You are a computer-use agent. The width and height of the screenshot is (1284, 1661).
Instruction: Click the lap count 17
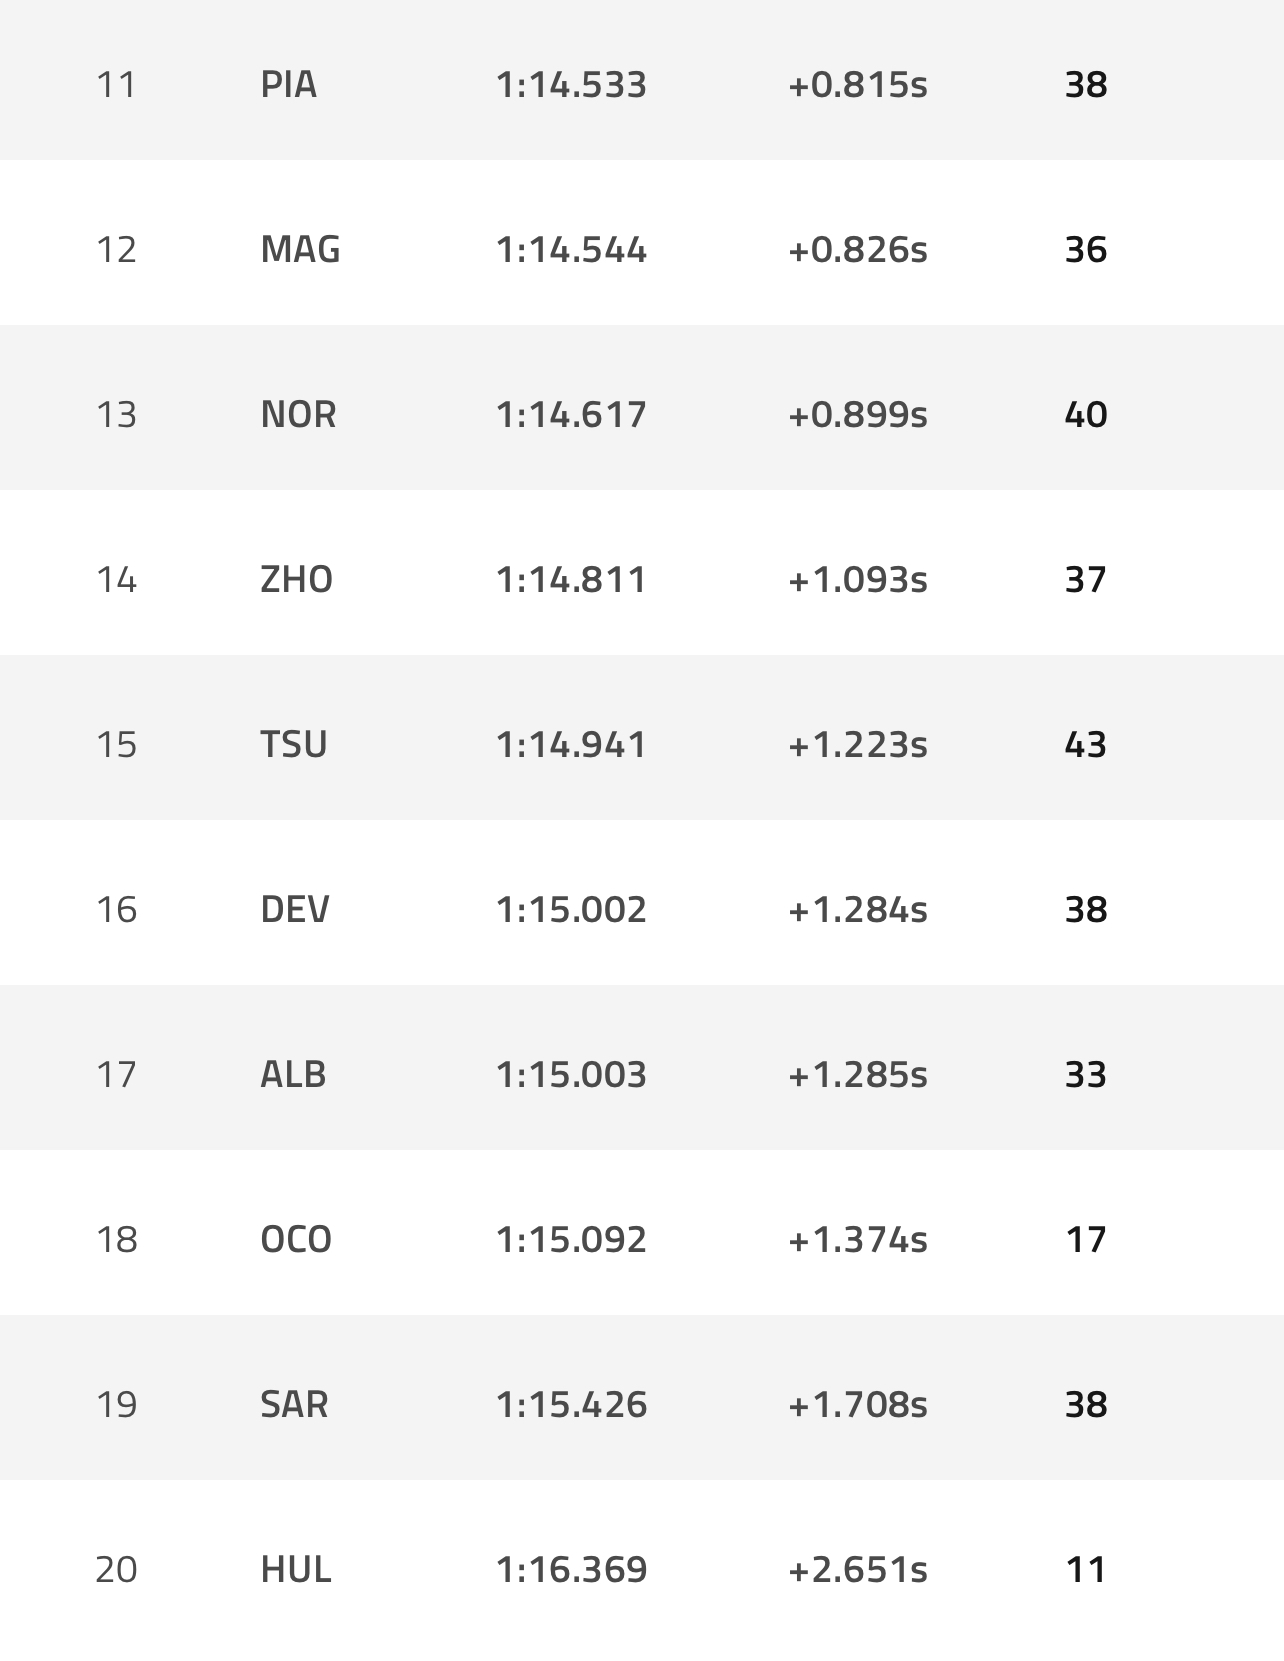(1085, 1239)
